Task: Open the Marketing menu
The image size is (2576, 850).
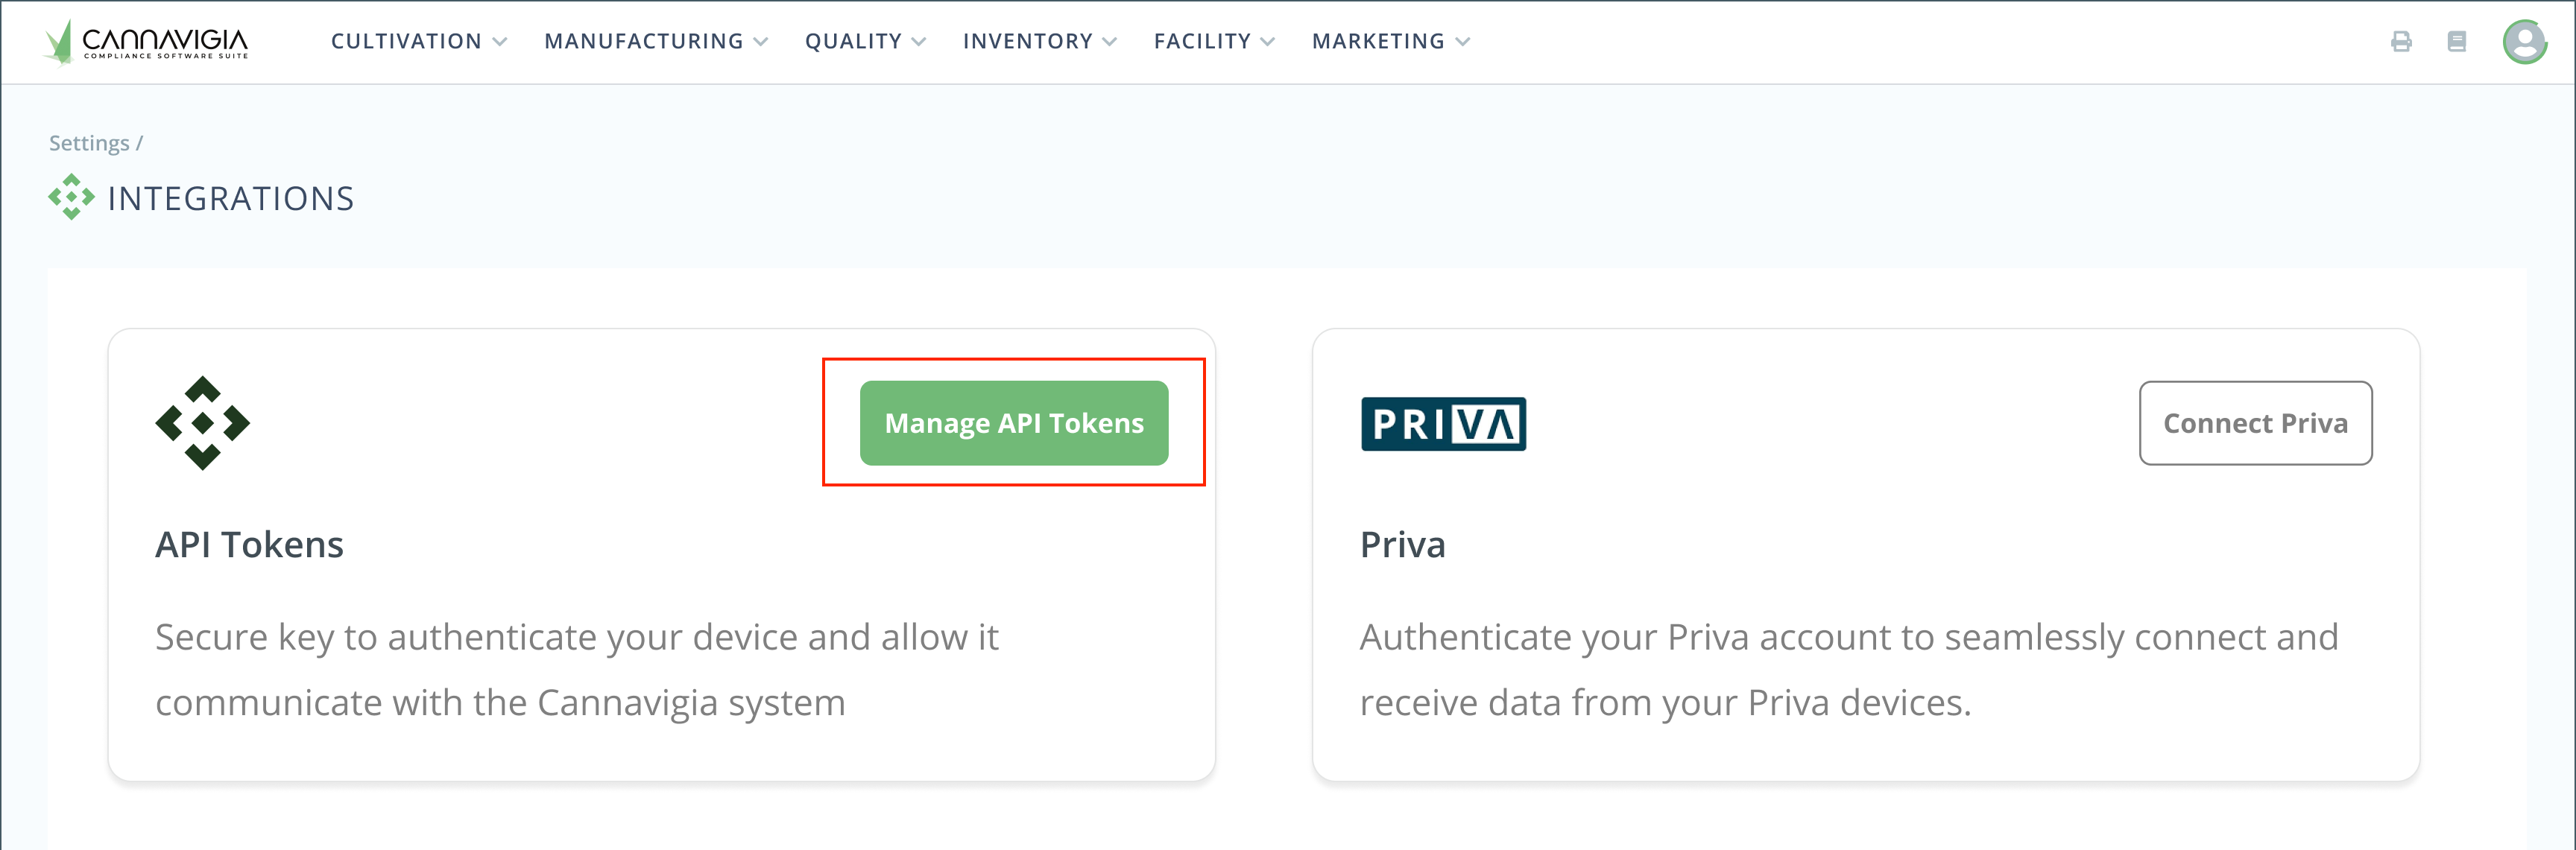Action: (x=1378, y=42)
